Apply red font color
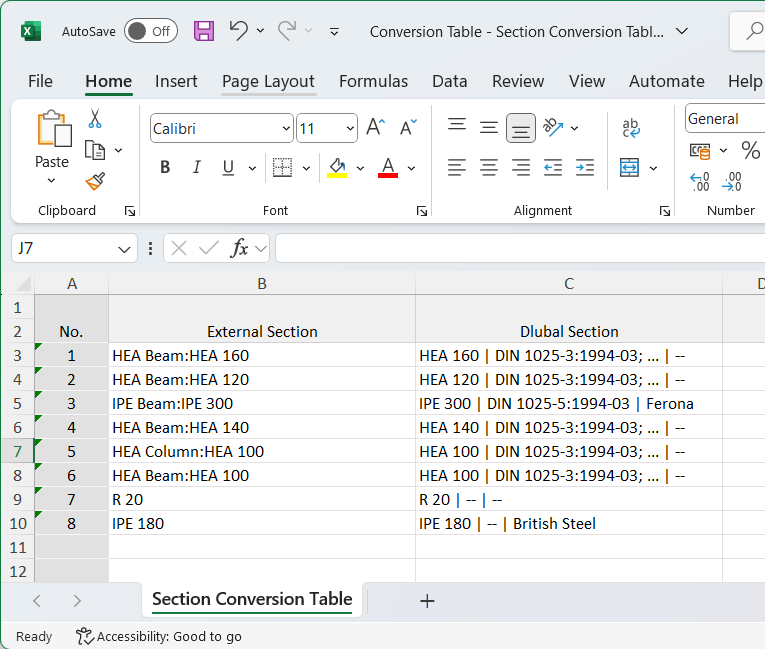765x649 pixels. pos(388,167)
